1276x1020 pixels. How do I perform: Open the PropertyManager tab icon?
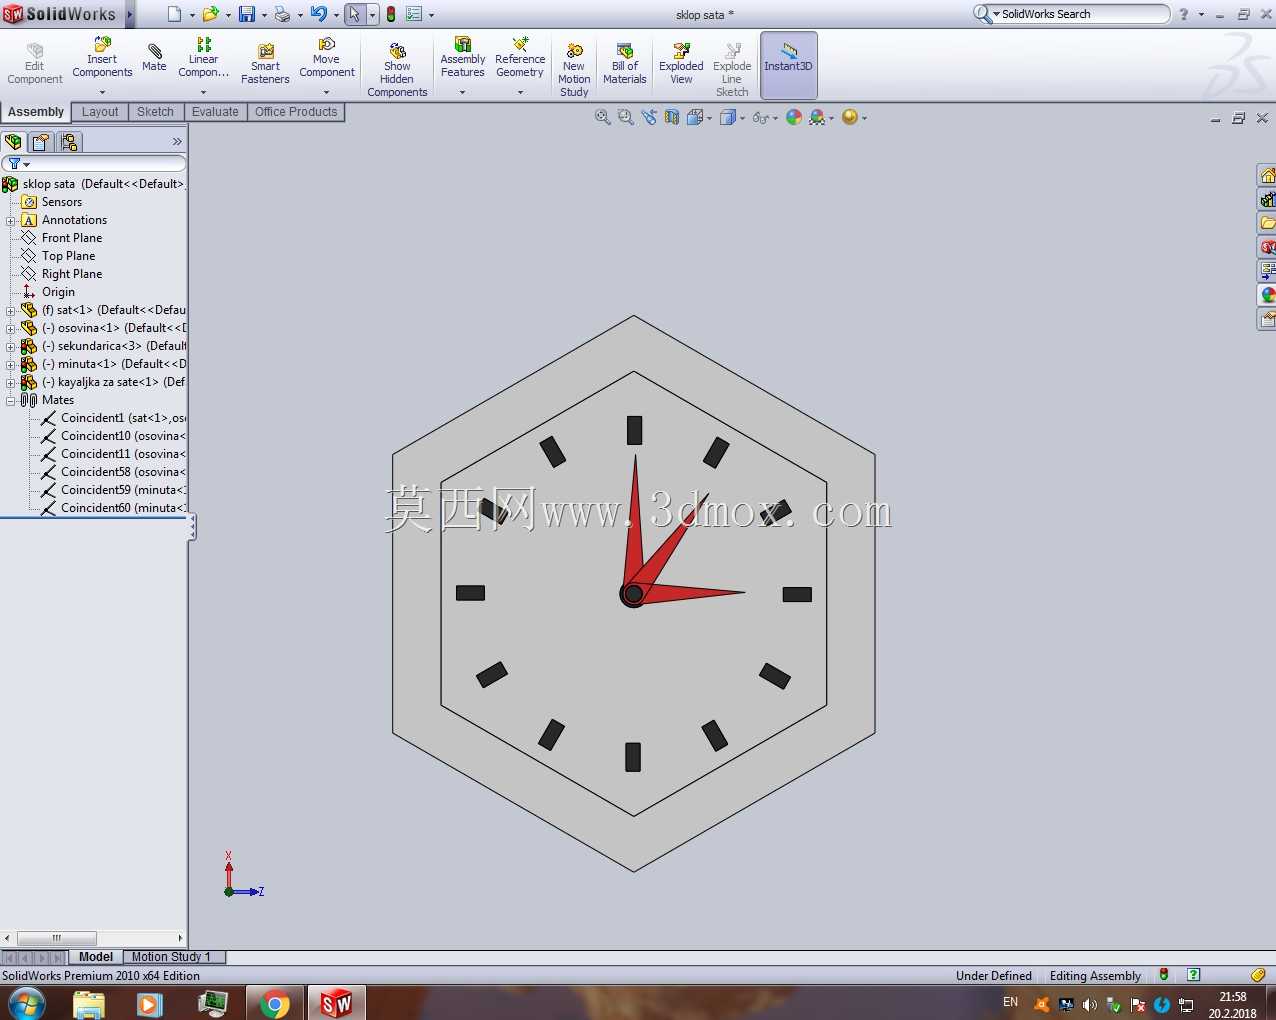(x=41, y=142)
